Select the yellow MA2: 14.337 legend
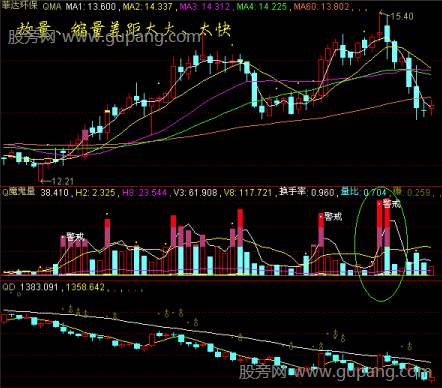Viewport: 442px width, 388px height. [x=148, y=7]
